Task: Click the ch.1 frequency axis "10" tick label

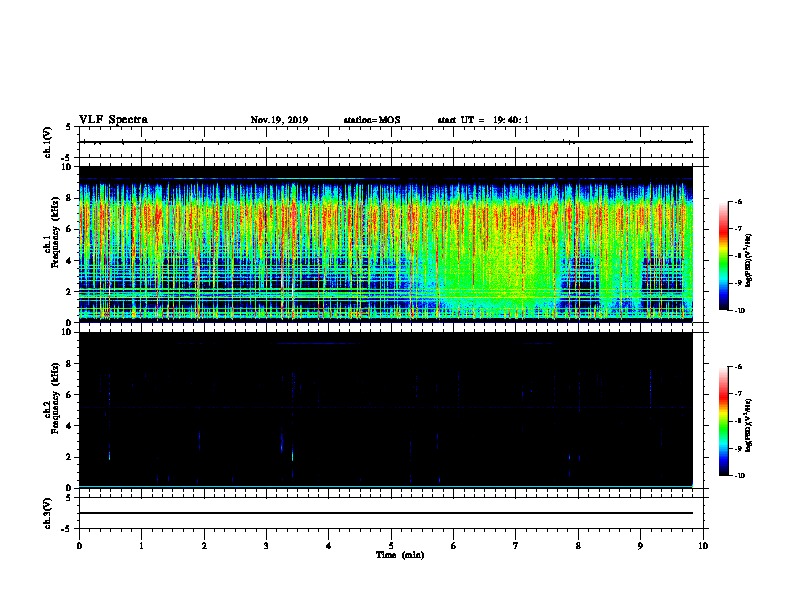Action: (x=66, y=167)
